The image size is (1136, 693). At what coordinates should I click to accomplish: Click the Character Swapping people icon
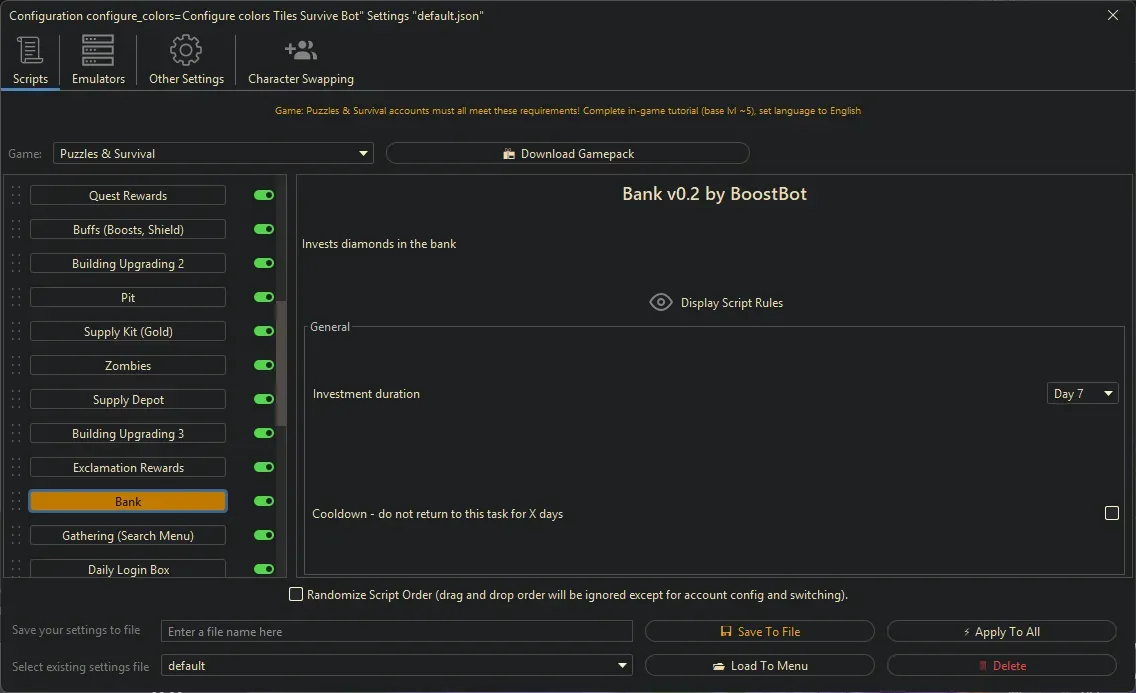pos(299,48)
